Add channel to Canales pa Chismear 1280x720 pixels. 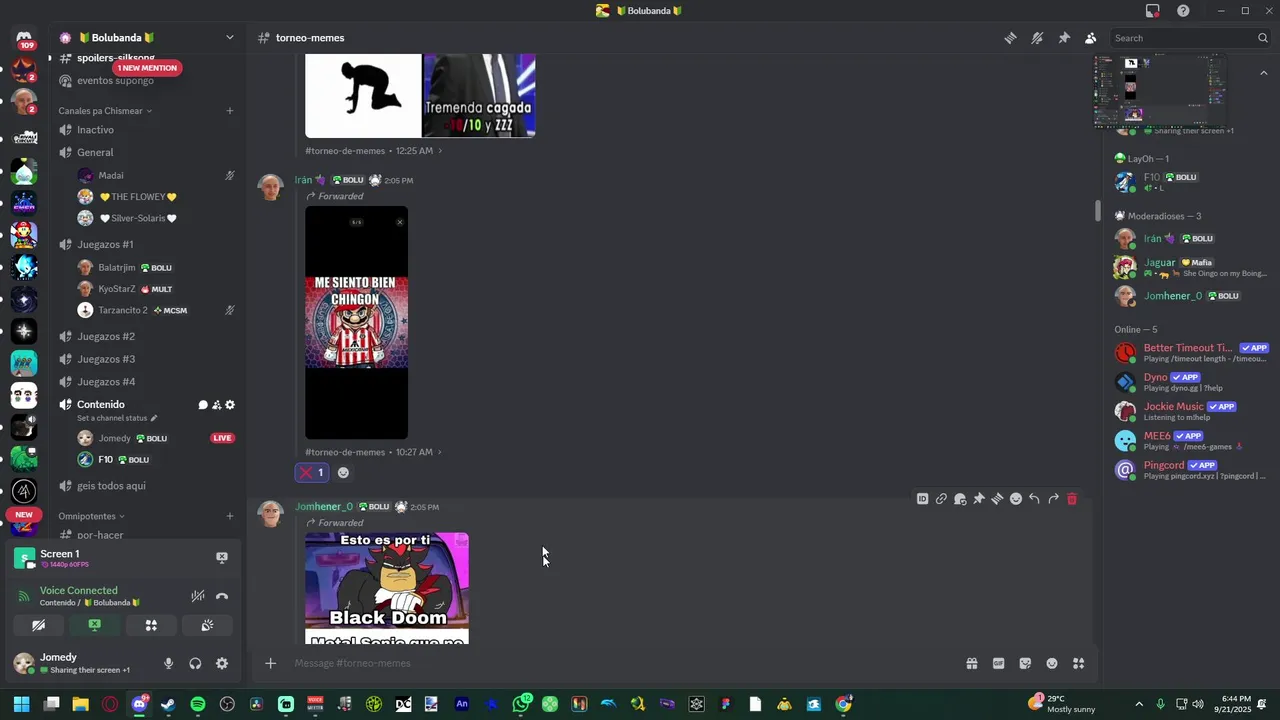coord(229,111)
